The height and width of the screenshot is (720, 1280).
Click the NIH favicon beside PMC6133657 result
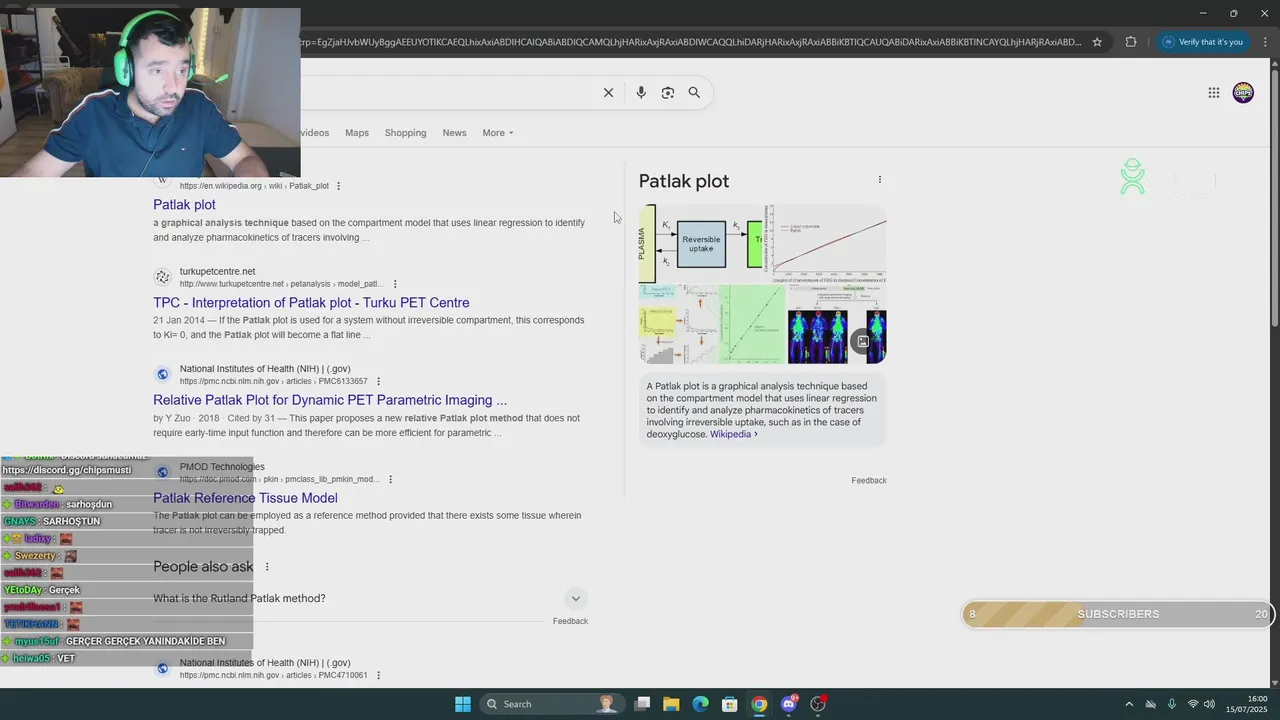pos(162,374)
